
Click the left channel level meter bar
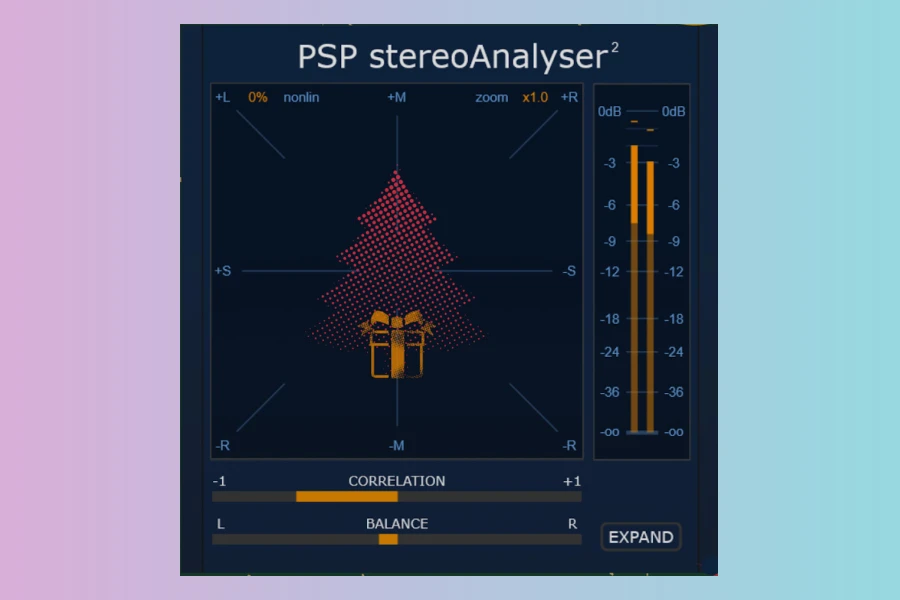click(x=634, y=290)
